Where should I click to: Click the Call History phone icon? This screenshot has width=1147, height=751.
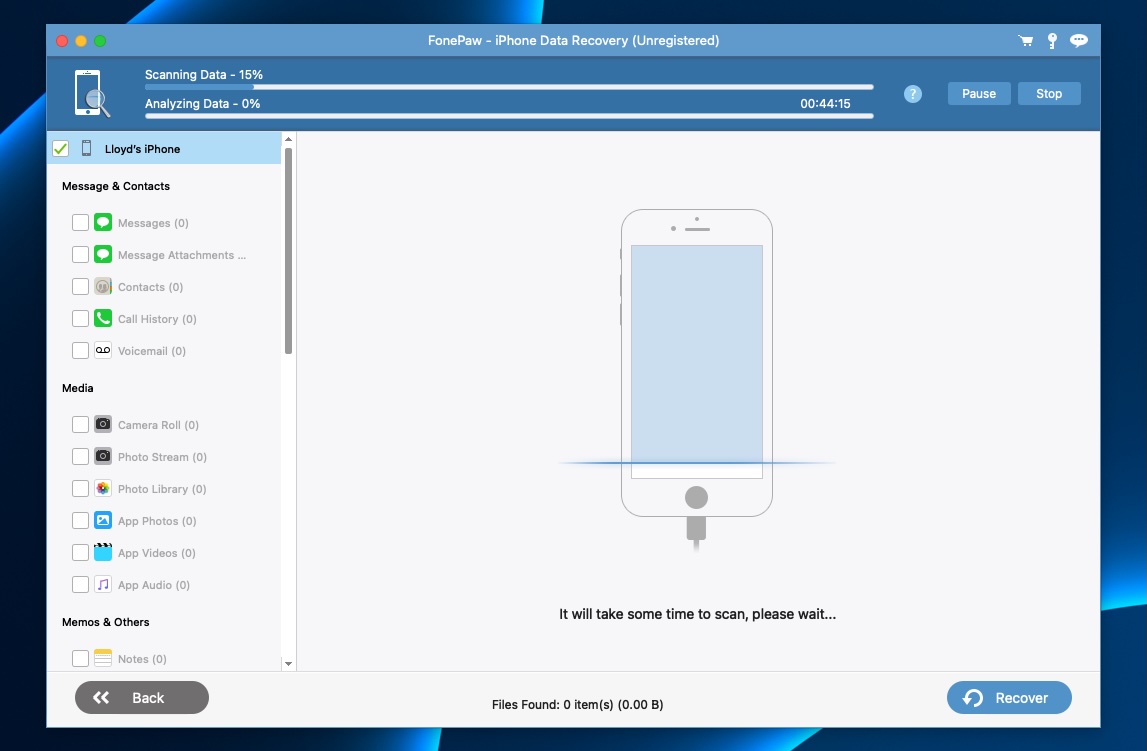coord(103,319)
